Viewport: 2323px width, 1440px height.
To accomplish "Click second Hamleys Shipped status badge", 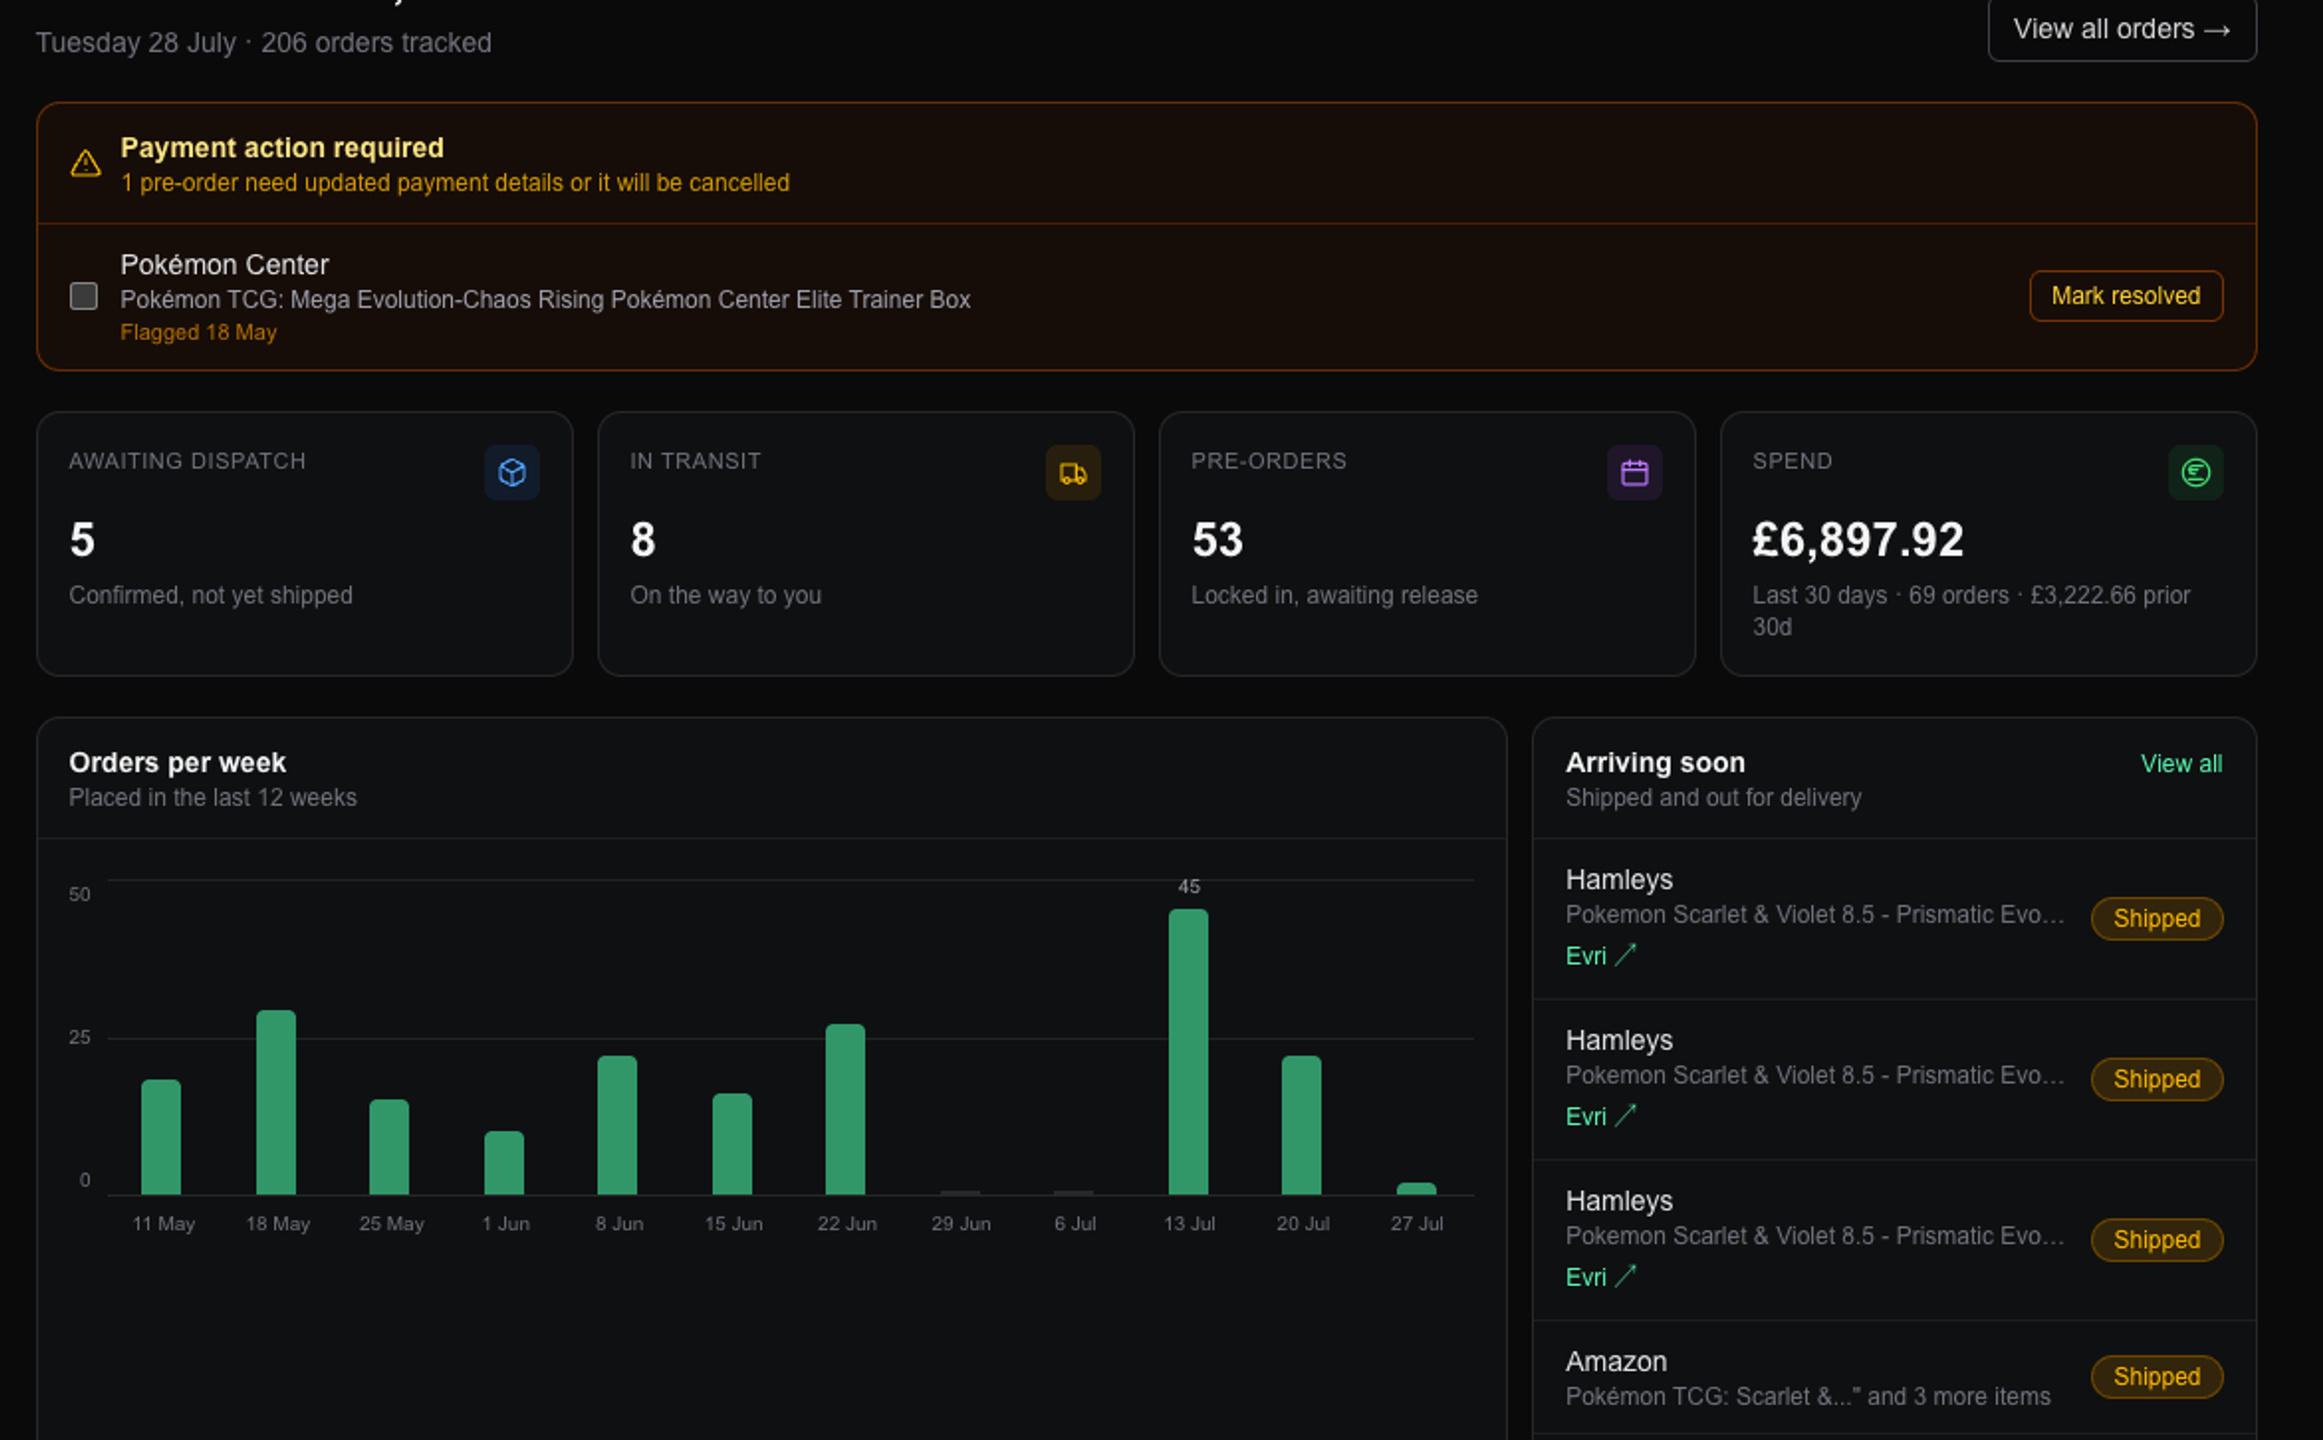I will click(x=2156, y=1079).
